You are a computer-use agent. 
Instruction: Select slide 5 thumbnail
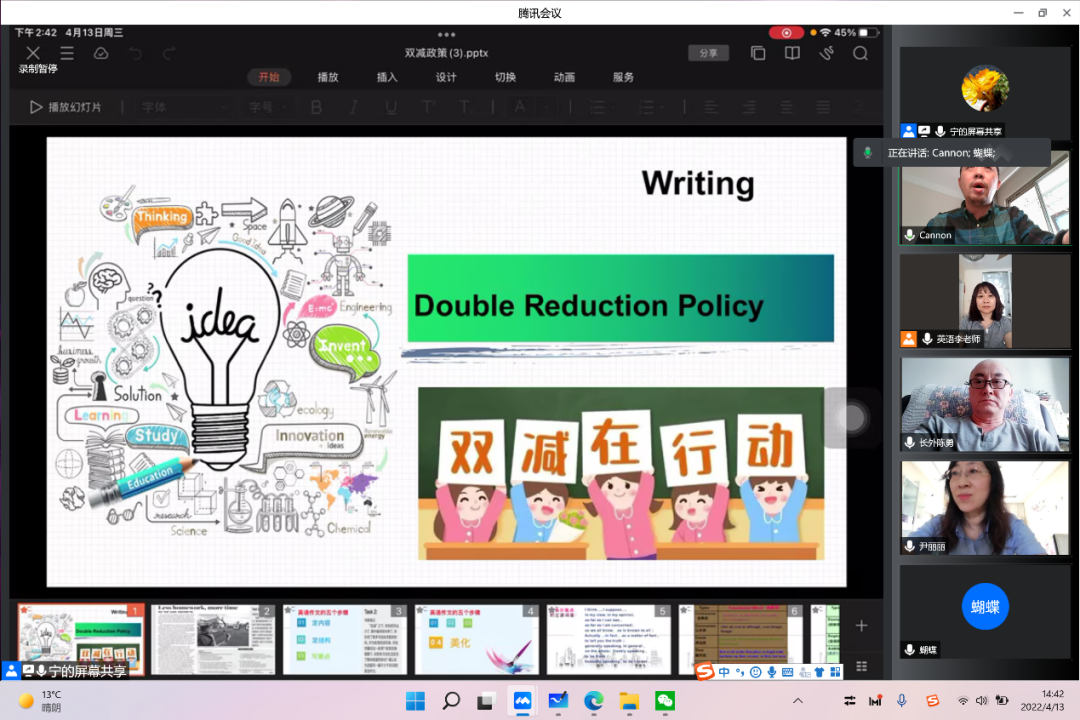608,639
